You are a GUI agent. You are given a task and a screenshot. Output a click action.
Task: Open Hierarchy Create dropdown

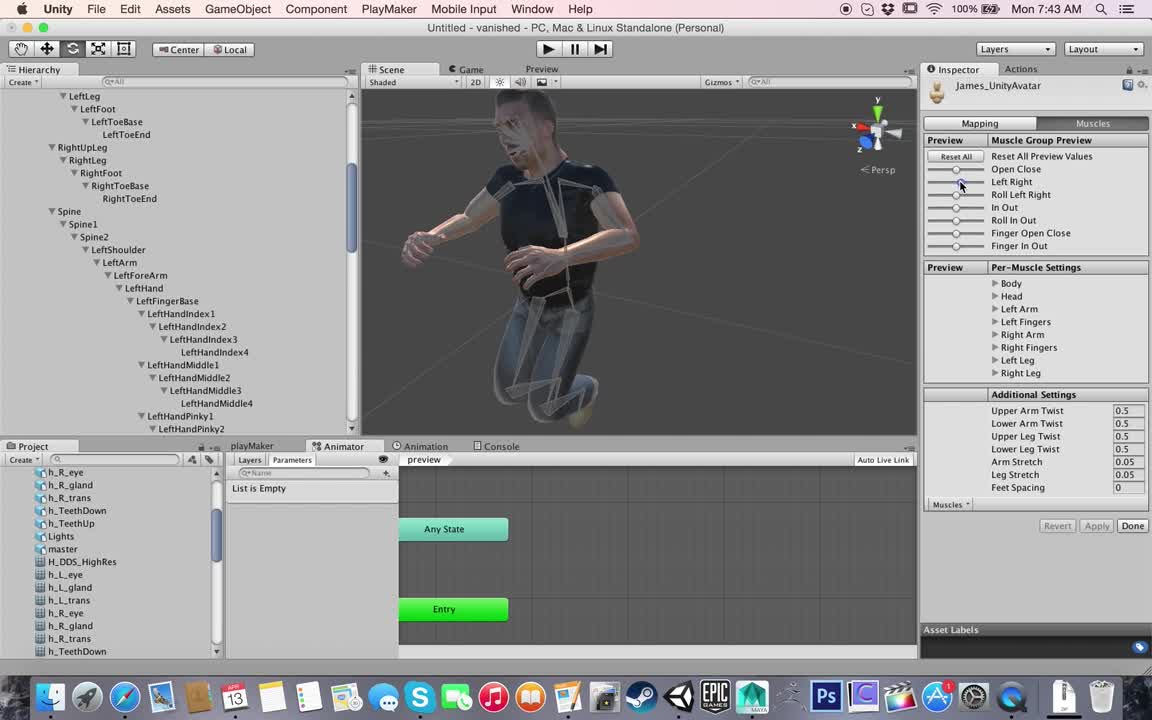24,82
